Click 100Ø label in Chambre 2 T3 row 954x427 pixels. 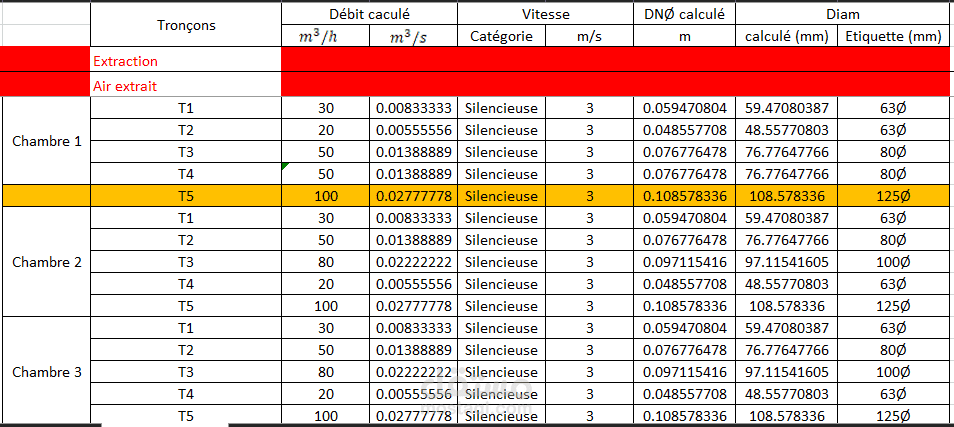pyautogui.click(x=894, y=262)
